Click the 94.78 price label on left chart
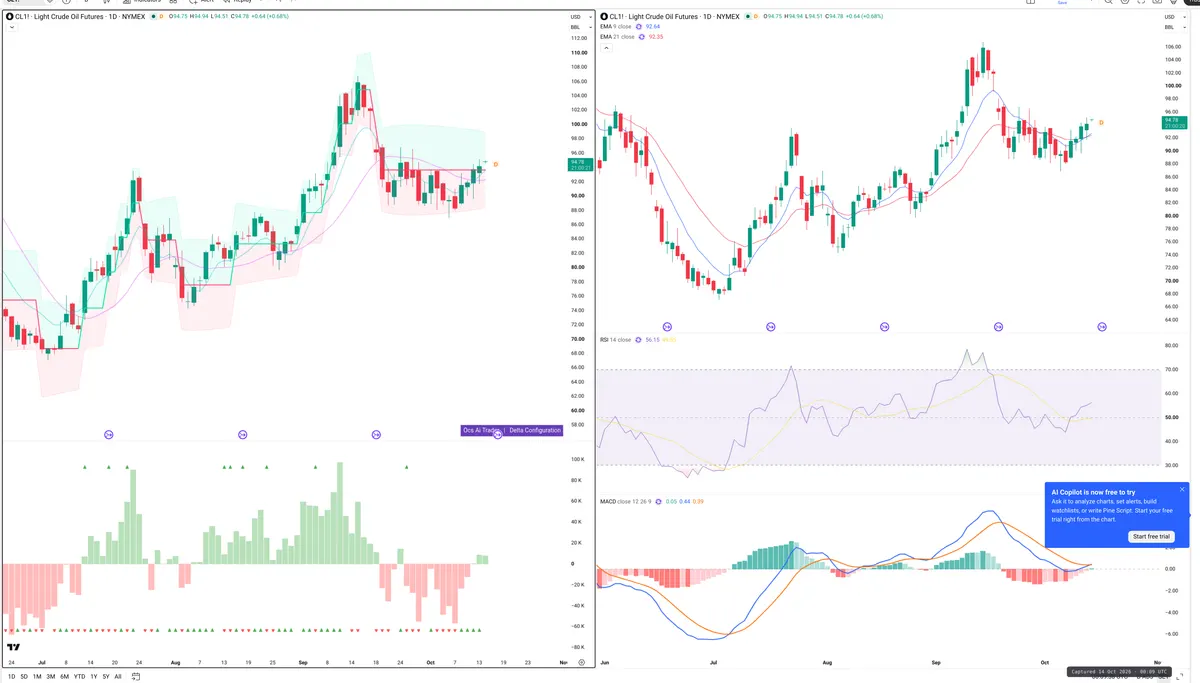Viewport: 1200px width, 683px height. (x=578, y=164)
